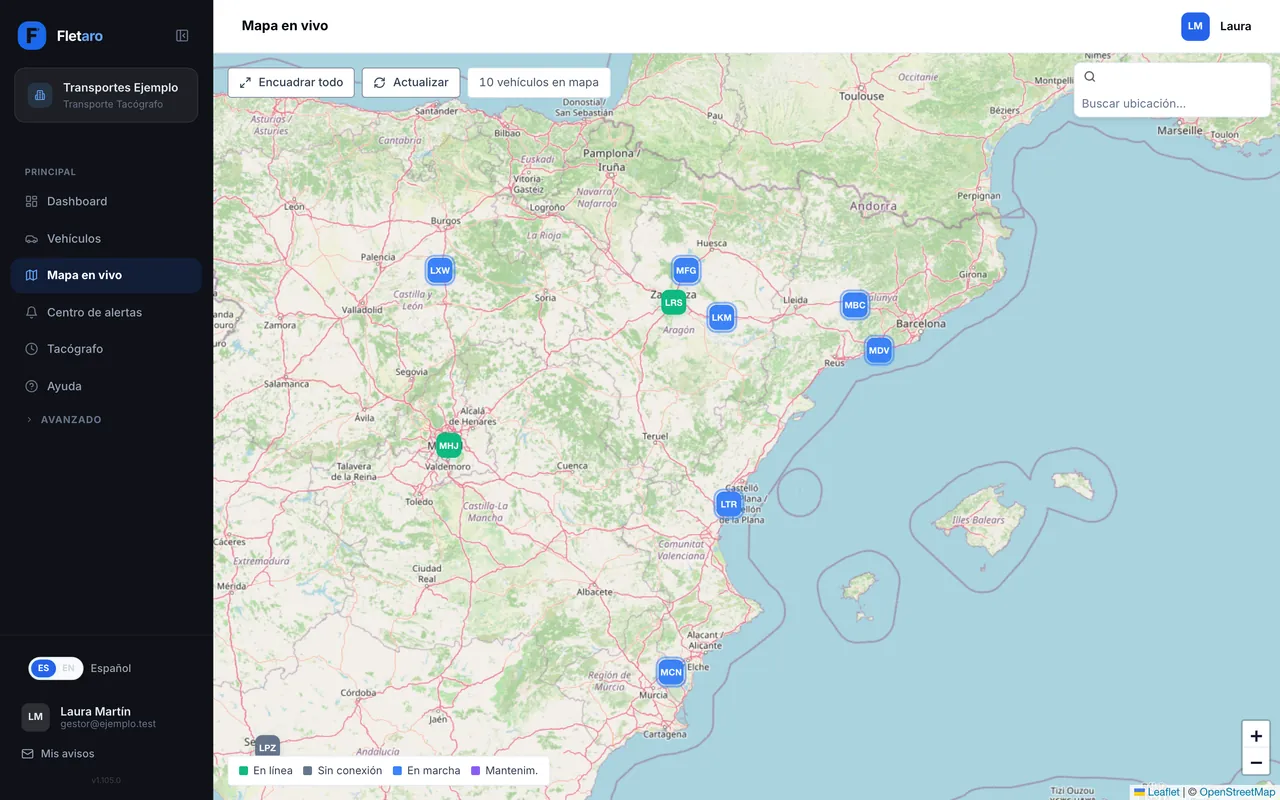
Task: Select the green LRS vehicle marker
Action: [674, 302]
